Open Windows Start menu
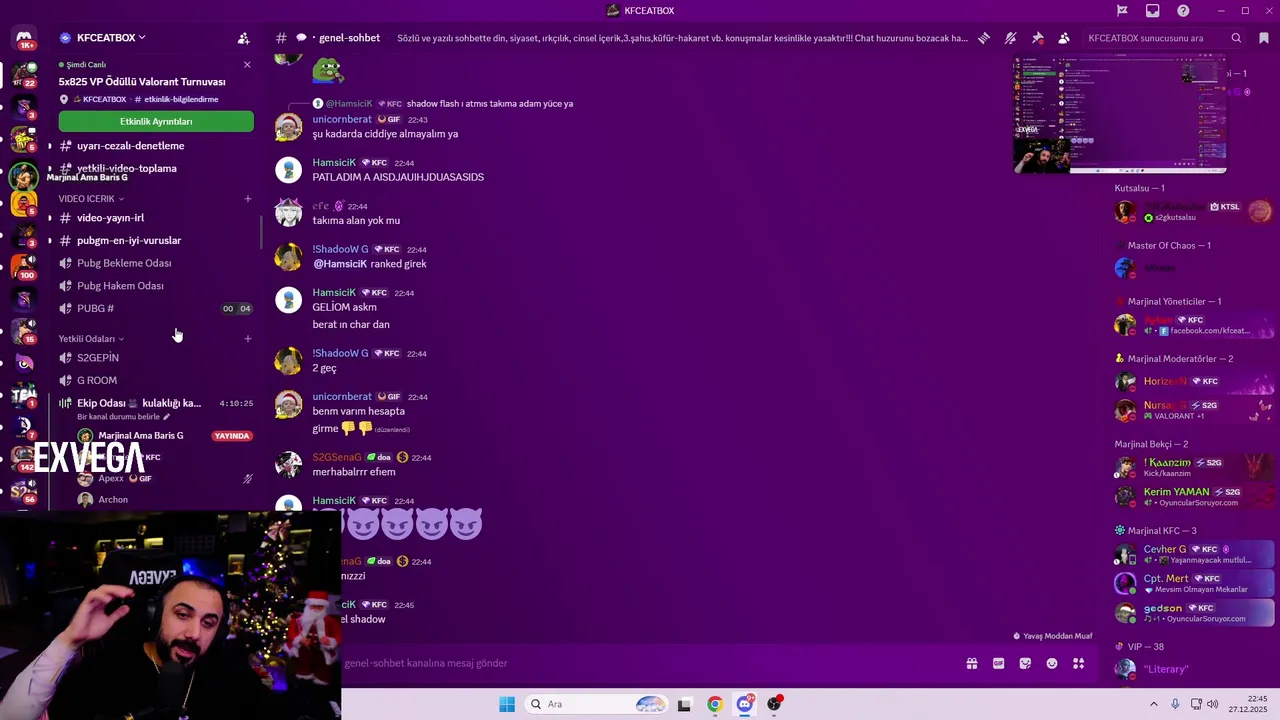Viewport: 1280px width, 720px height. [507, 704]
